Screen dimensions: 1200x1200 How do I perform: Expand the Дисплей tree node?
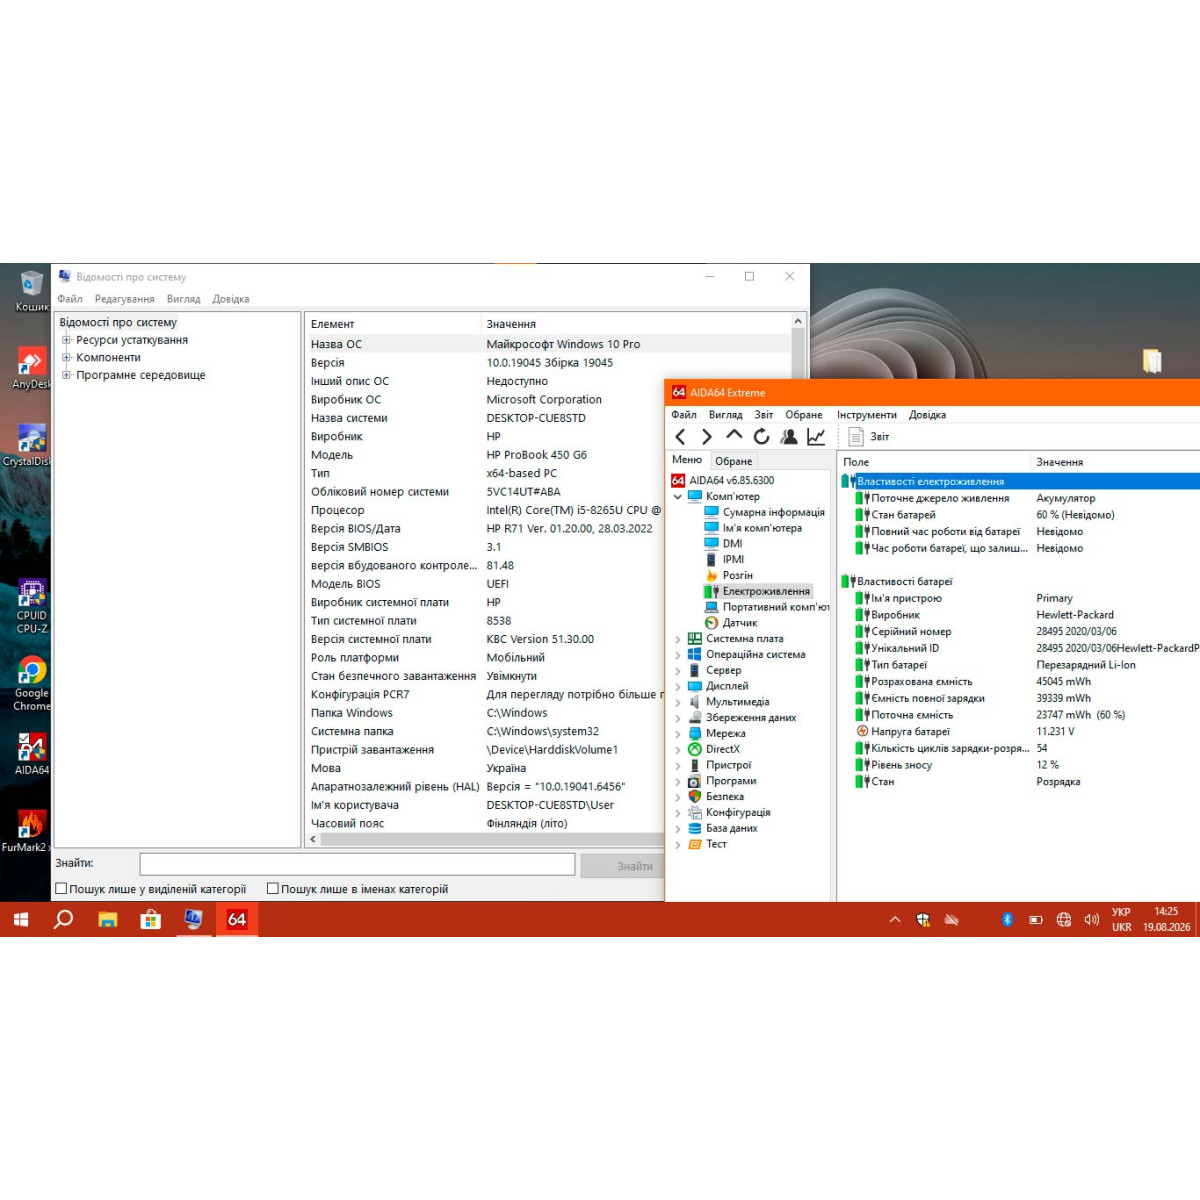click(x=678, y=686)
